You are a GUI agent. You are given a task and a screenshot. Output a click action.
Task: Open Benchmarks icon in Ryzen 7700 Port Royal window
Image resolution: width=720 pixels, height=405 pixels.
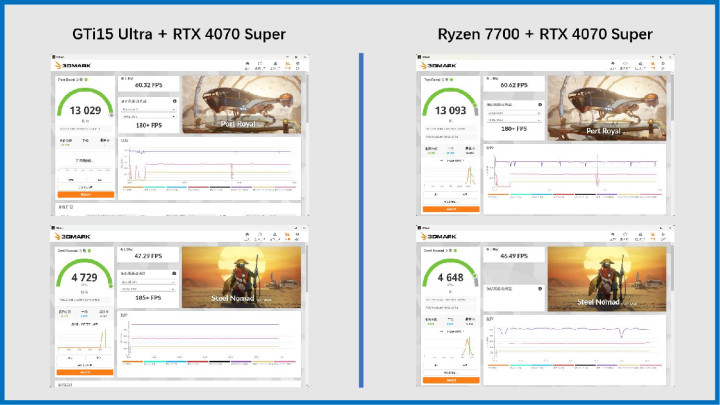point(625,65)
